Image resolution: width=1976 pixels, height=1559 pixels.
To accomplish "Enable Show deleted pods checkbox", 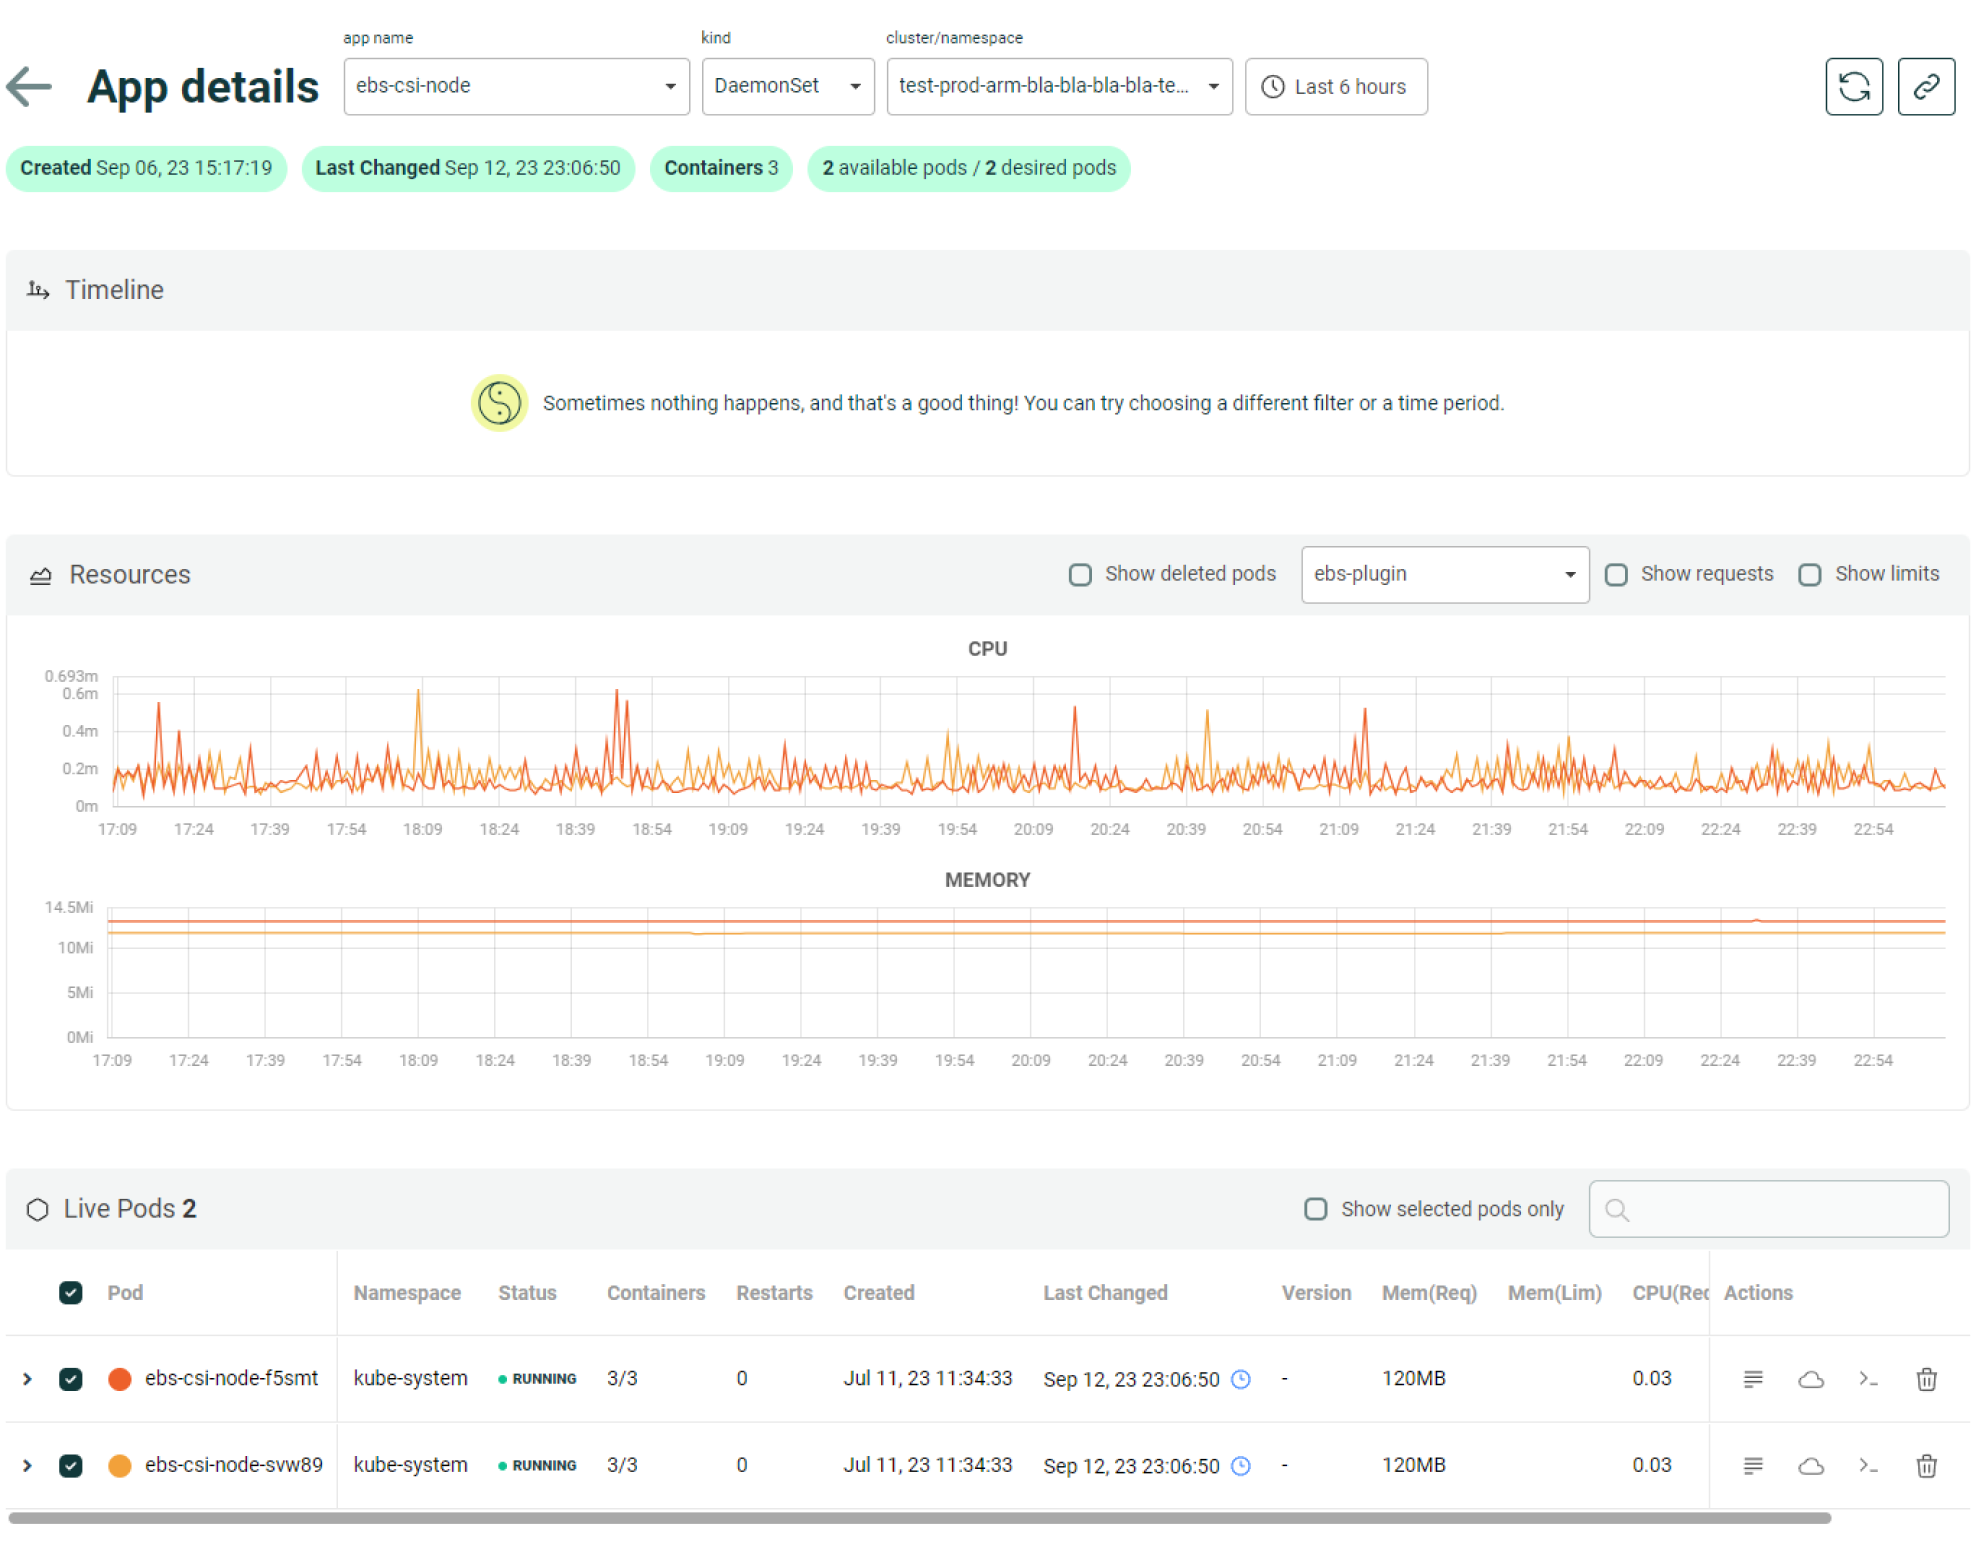I will (1079, 575).
